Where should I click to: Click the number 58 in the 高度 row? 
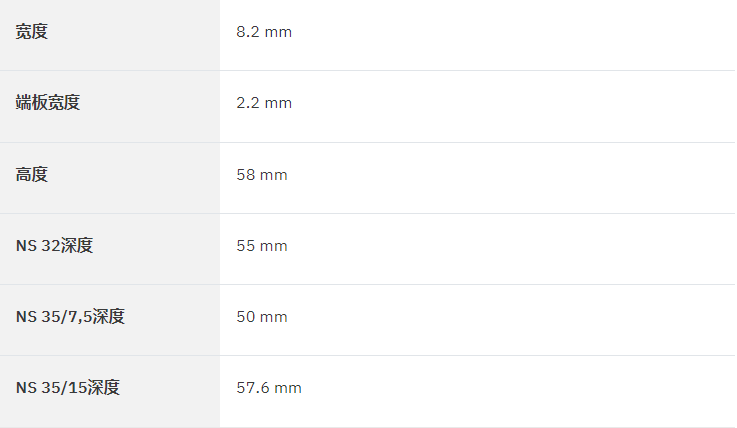[245, 175]
